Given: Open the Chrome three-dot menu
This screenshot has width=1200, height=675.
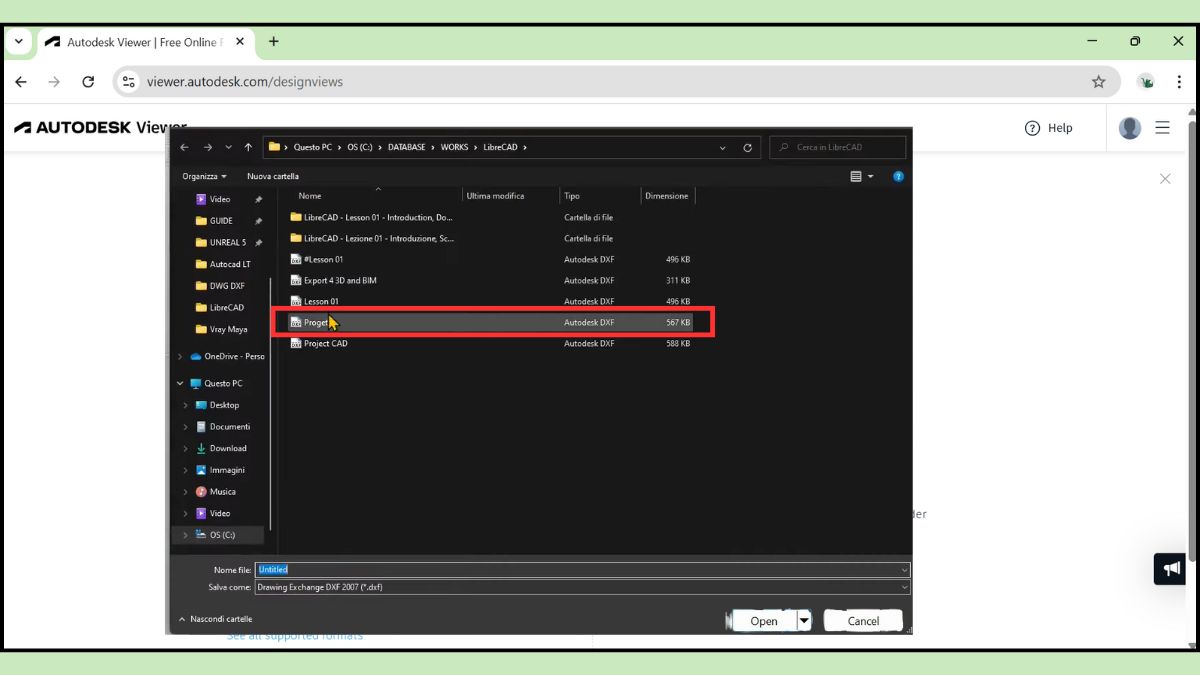Looking at the screenshot, I should (x=1179, y=82).
